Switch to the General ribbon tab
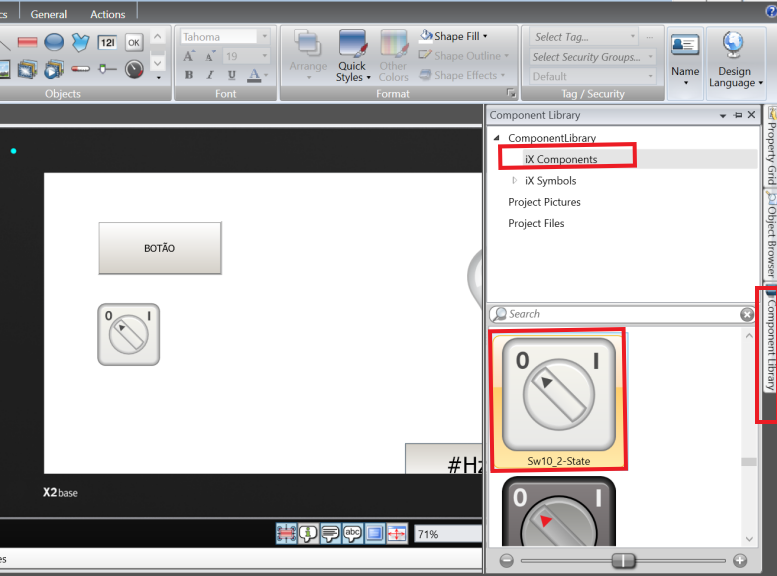 tap(49, 14)
